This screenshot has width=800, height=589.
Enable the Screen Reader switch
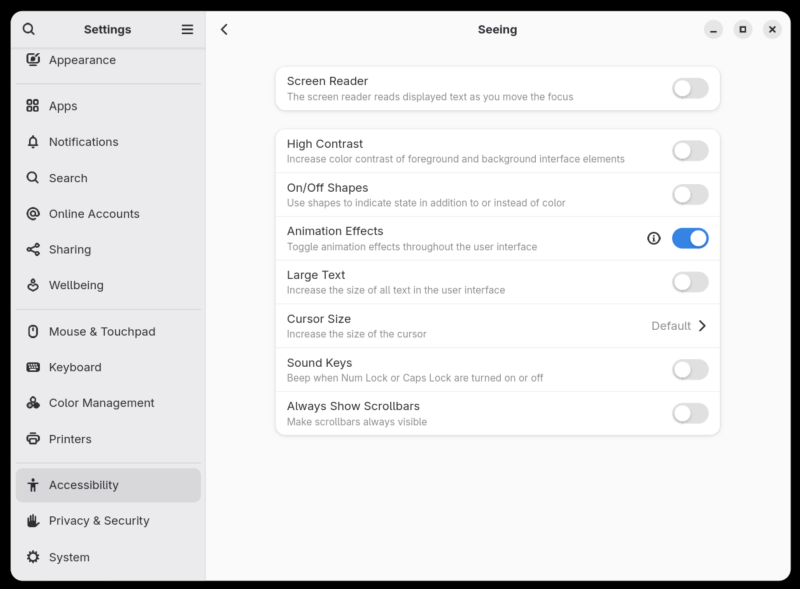[x=690, y=88]
